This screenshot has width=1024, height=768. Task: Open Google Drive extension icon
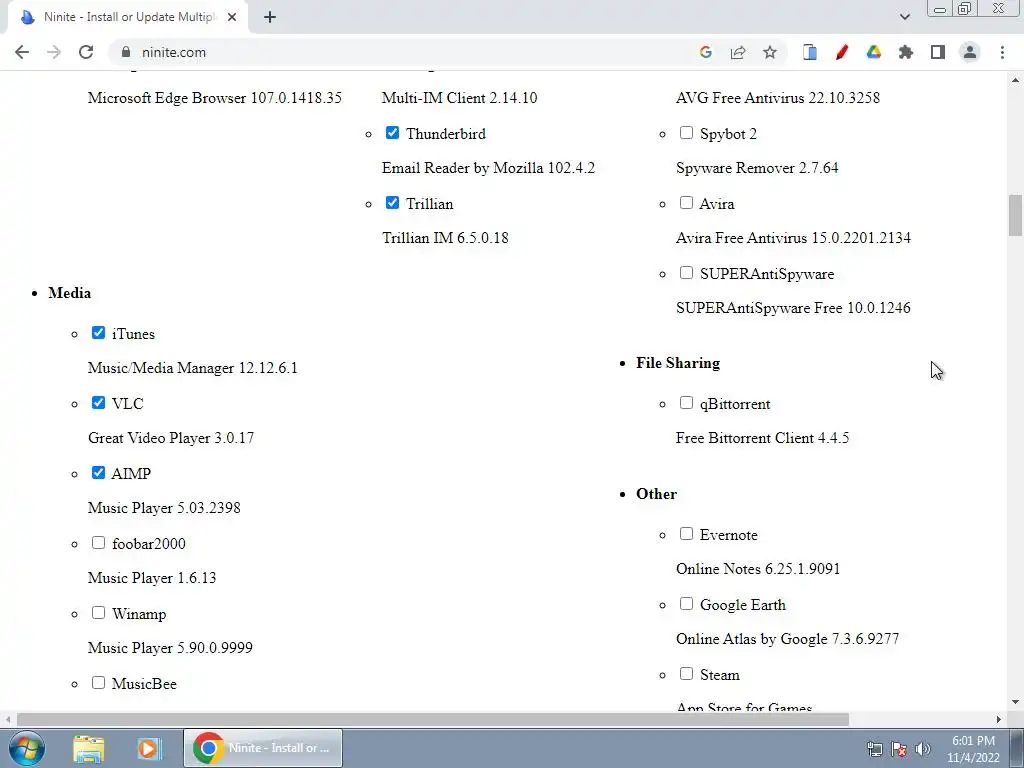tap(874, 52)
